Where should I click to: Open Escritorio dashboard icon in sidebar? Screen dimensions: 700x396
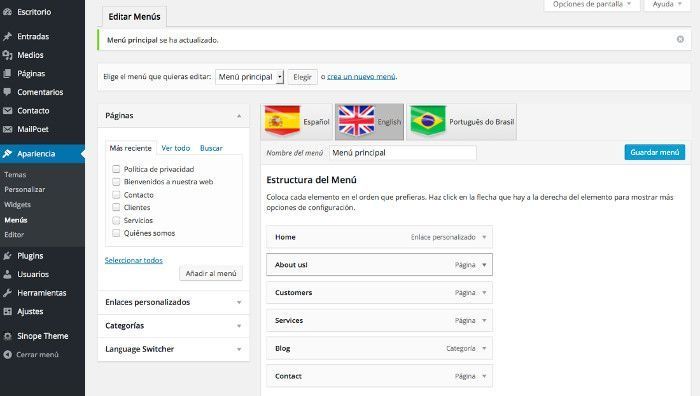pos(7,12)
